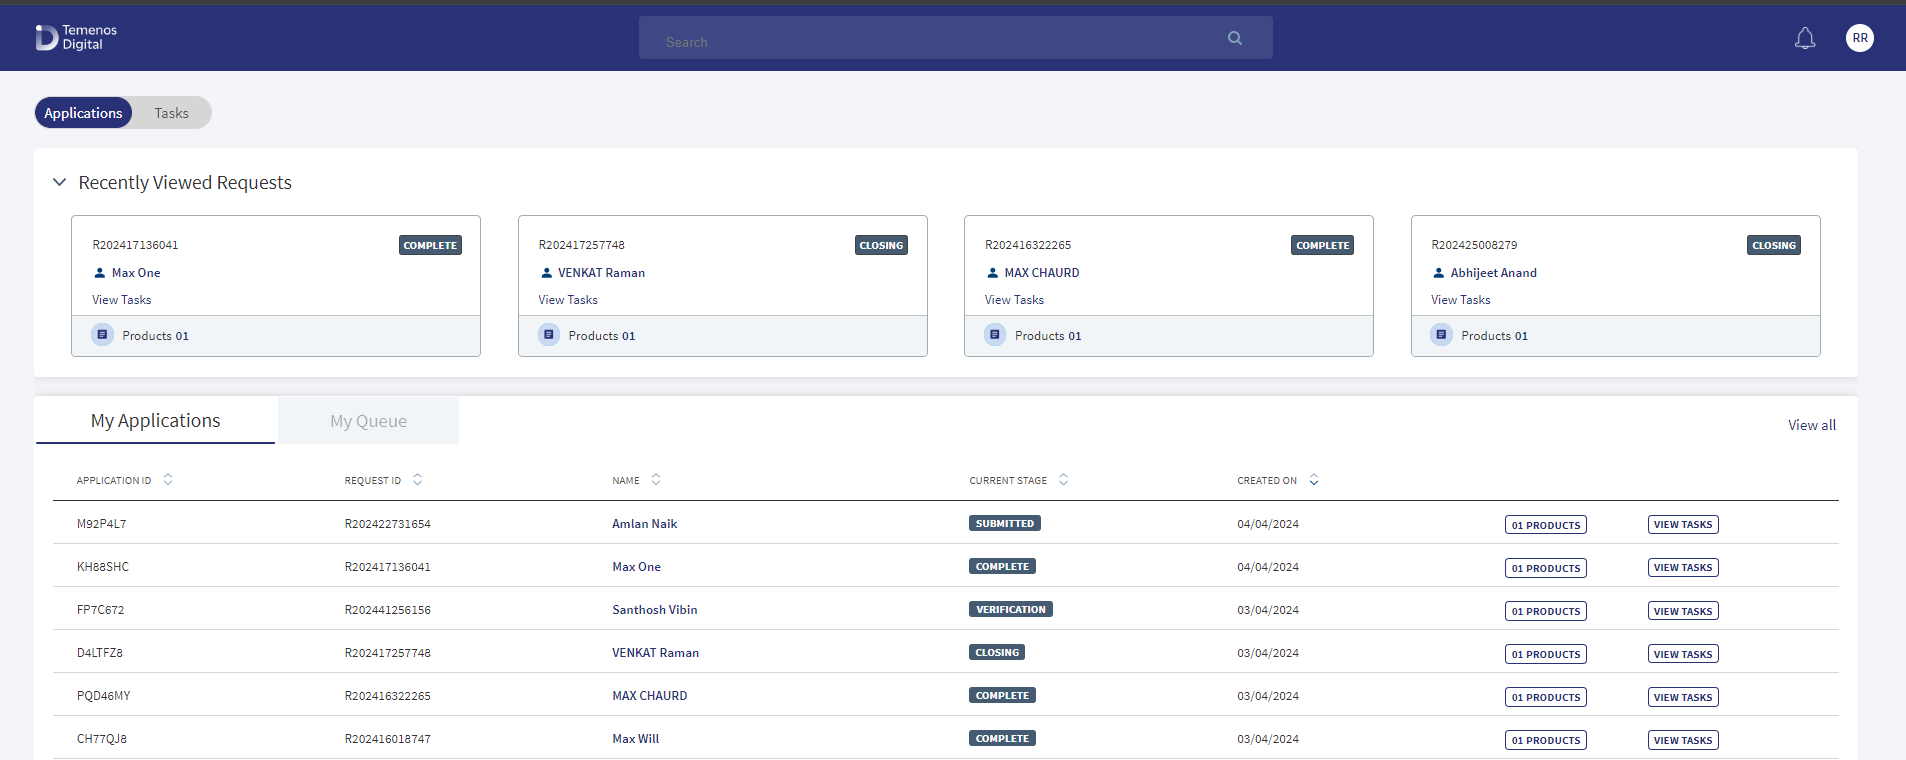Select the My Queue tab

point(368,421)
